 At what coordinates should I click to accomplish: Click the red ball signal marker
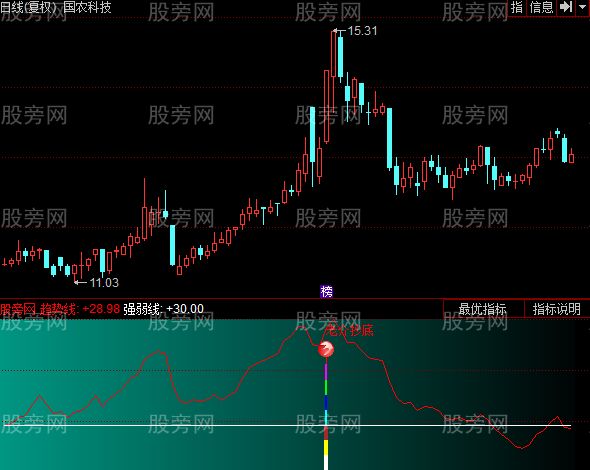click(326, 349)
